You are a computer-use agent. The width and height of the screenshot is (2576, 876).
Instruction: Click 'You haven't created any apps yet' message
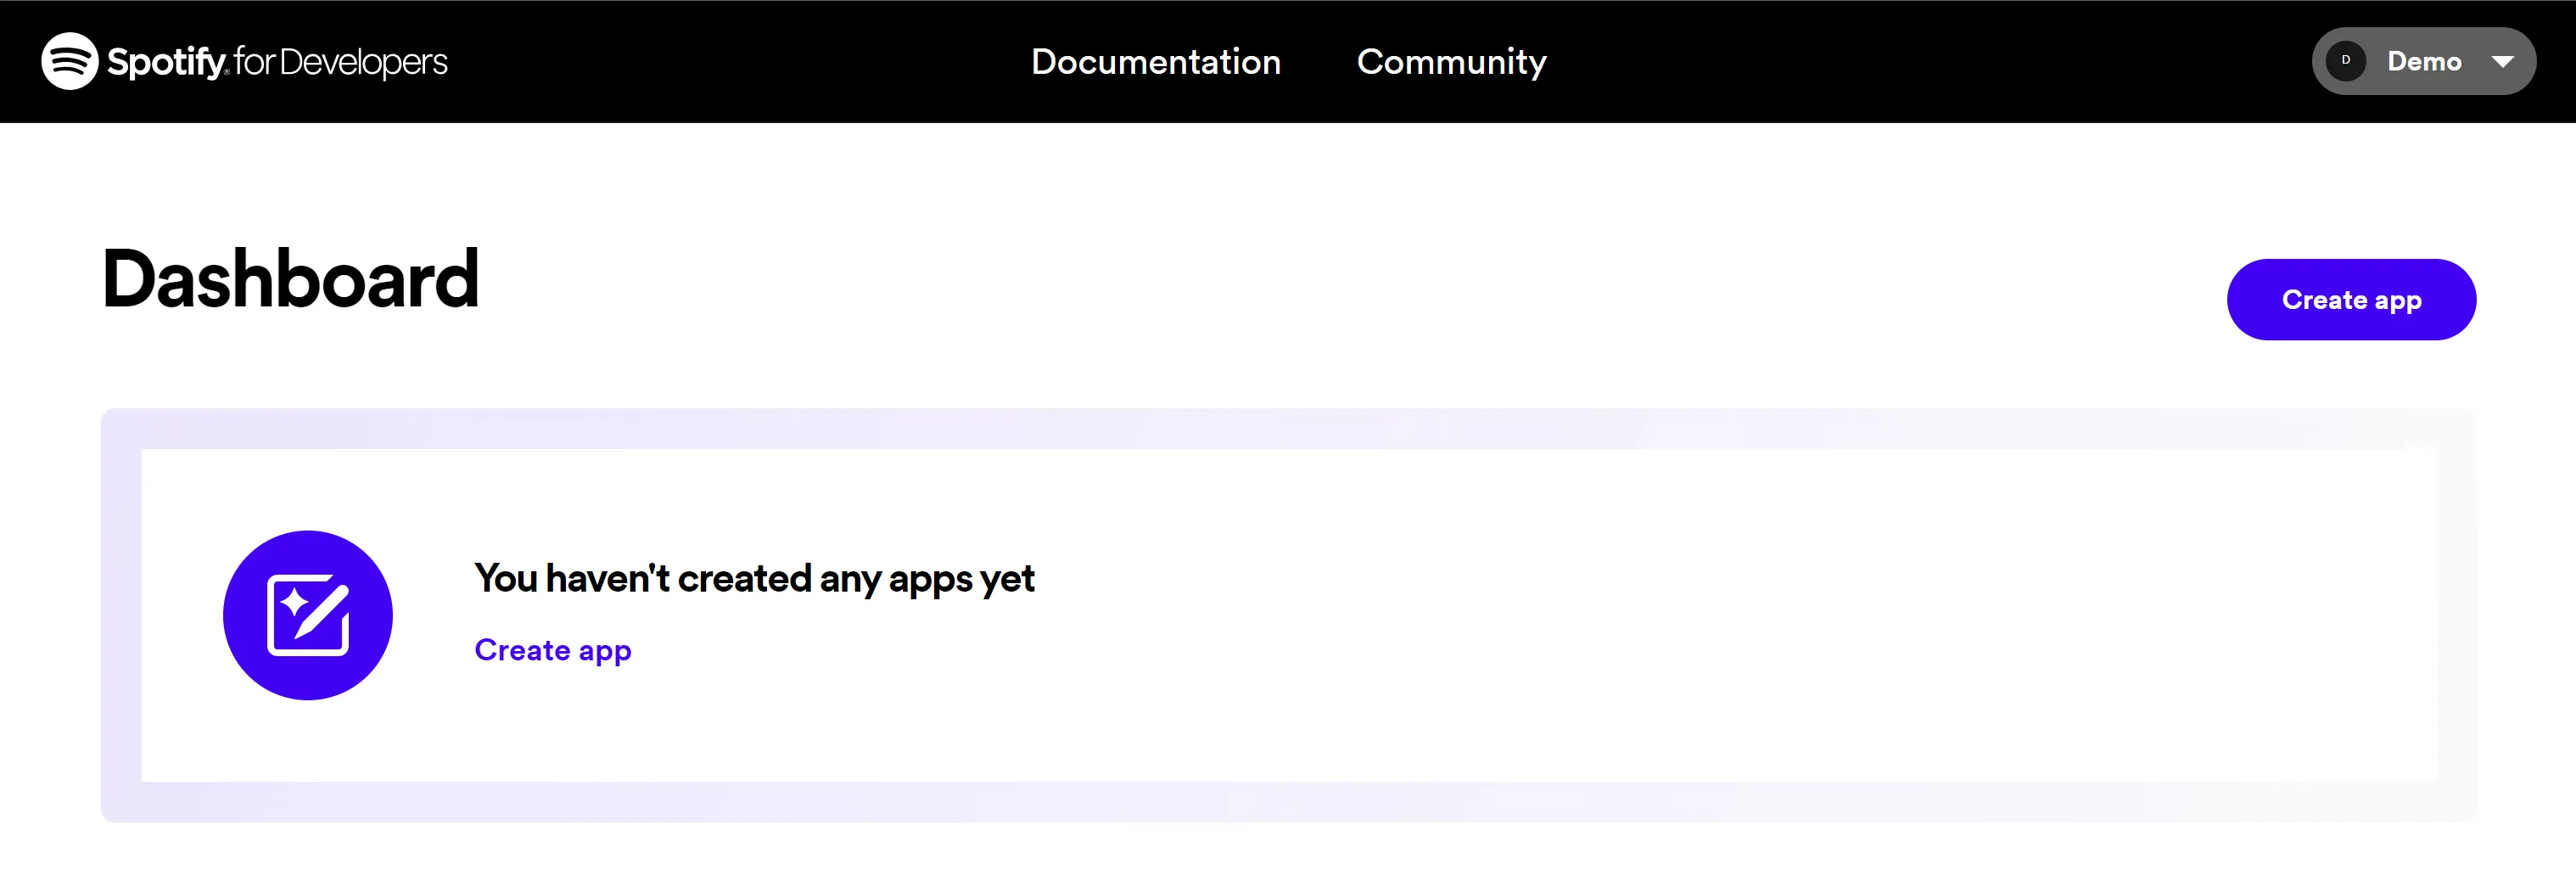(754, 578)
